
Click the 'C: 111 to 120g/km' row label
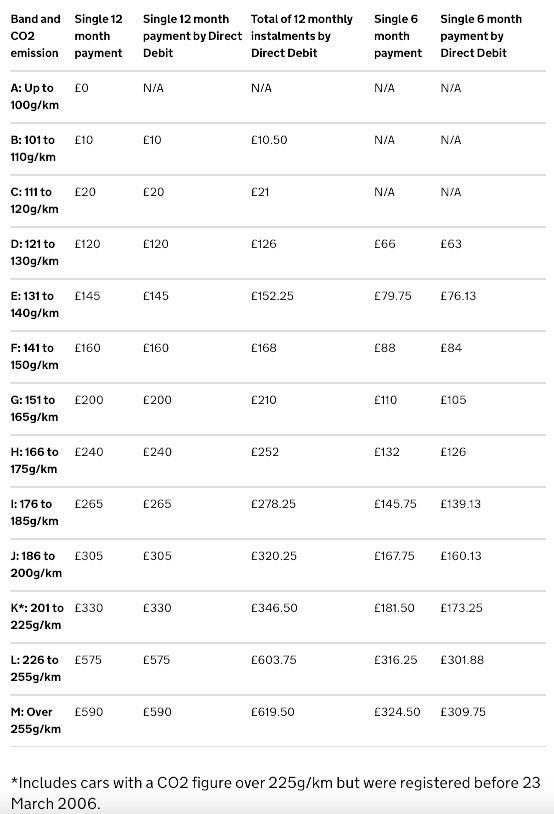tap(34, 200)
